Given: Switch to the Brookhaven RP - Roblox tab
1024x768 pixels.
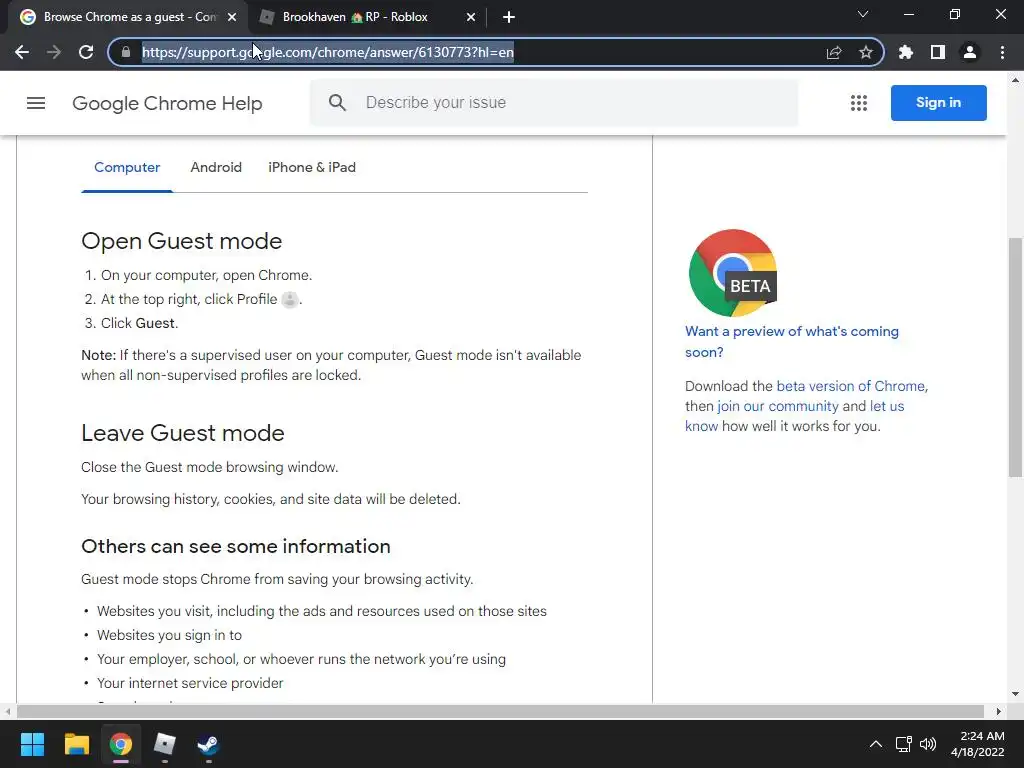Looking at the screenshot, I should pos(367,17).
